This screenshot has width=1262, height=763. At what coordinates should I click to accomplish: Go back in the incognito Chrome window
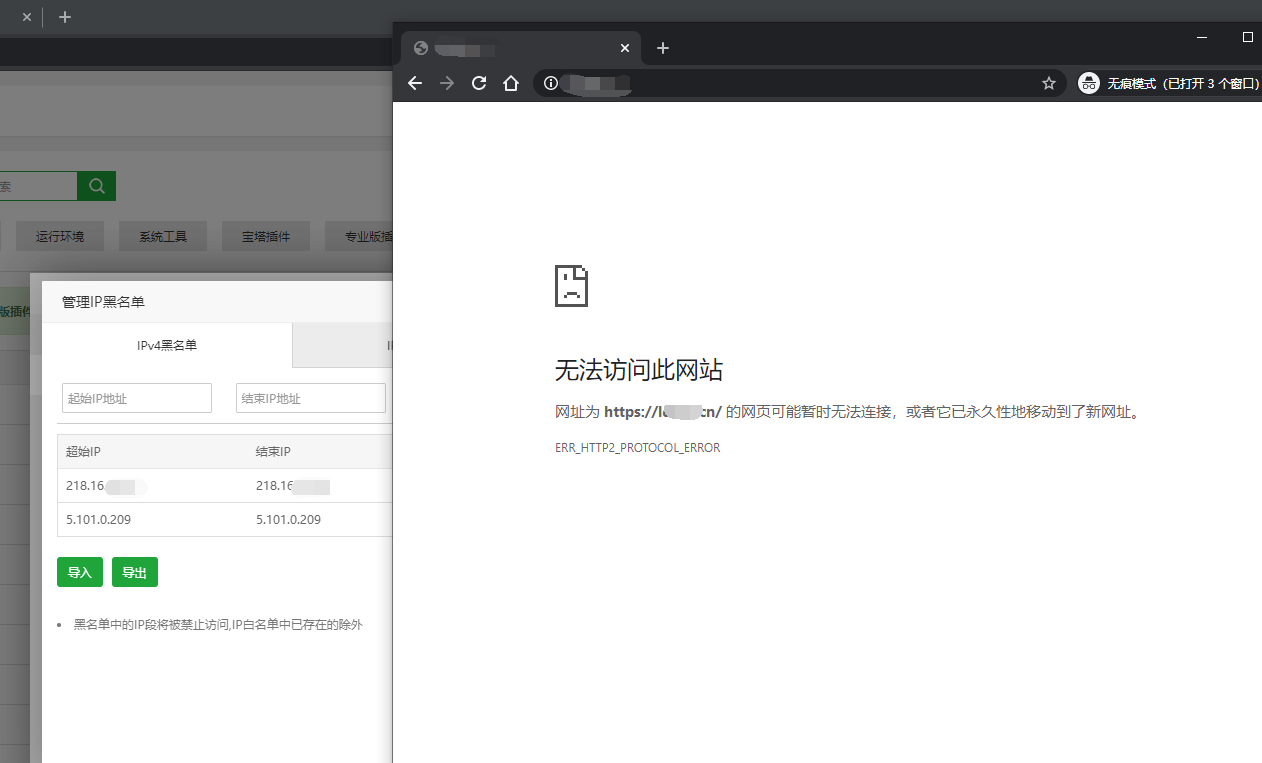point(415,84)
